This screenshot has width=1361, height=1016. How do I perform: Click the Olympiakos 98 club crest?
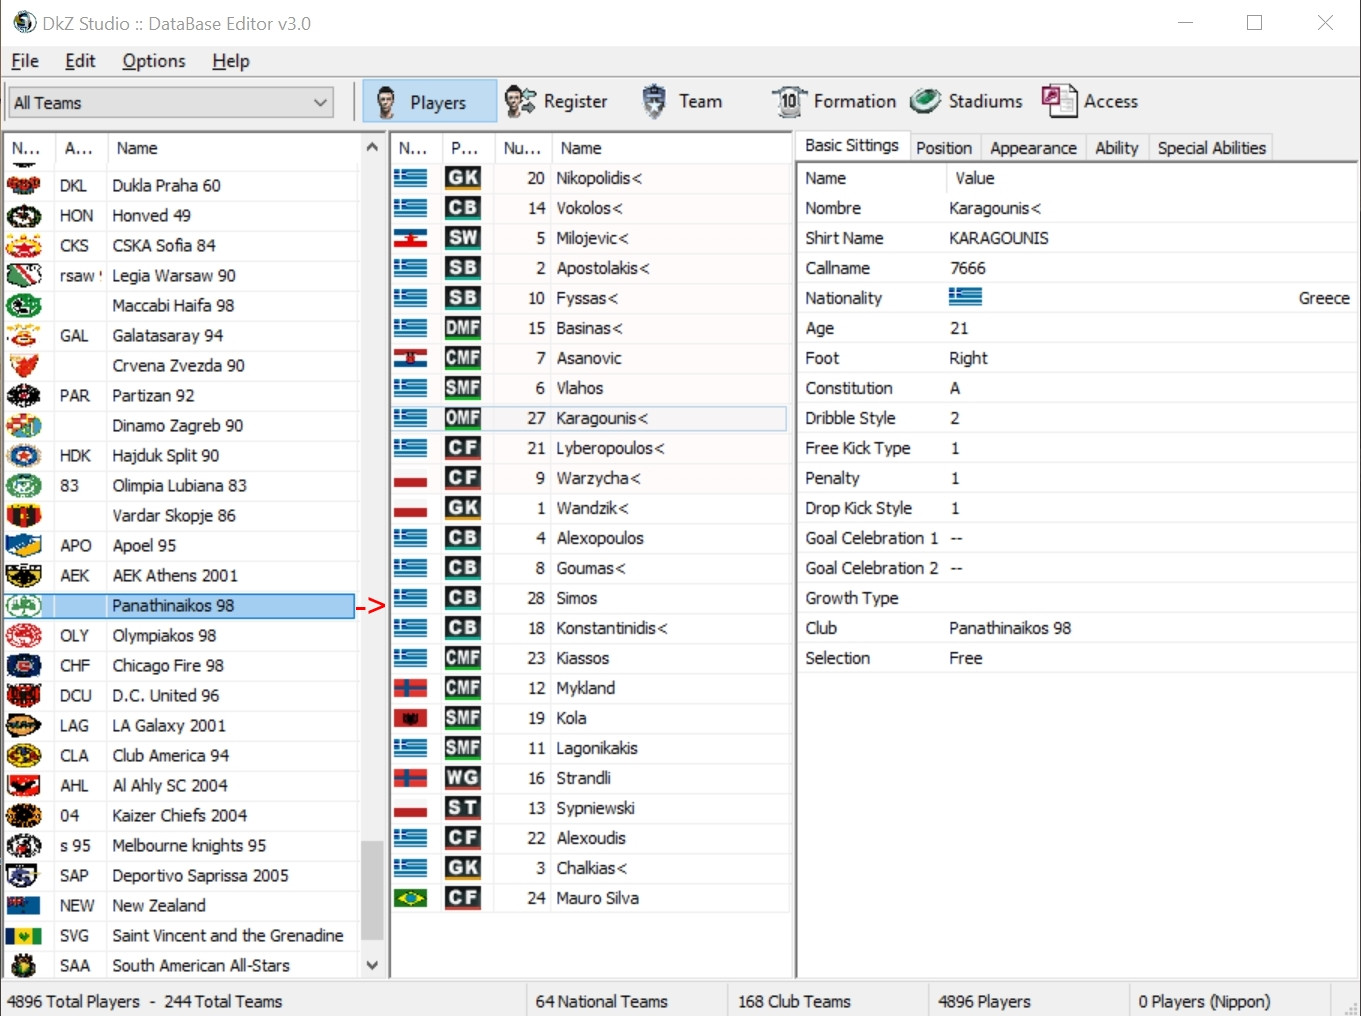[x=24, y=636]
